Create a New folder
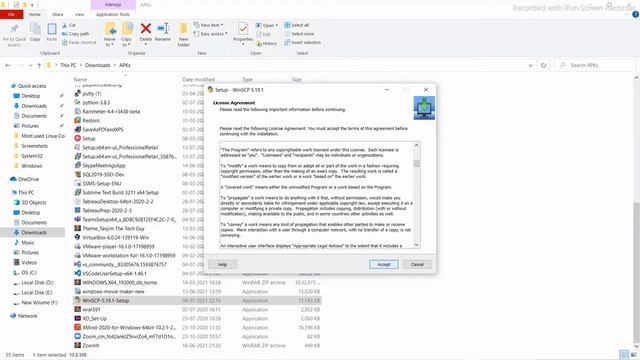Screen dimensions: 640x360 184,34
